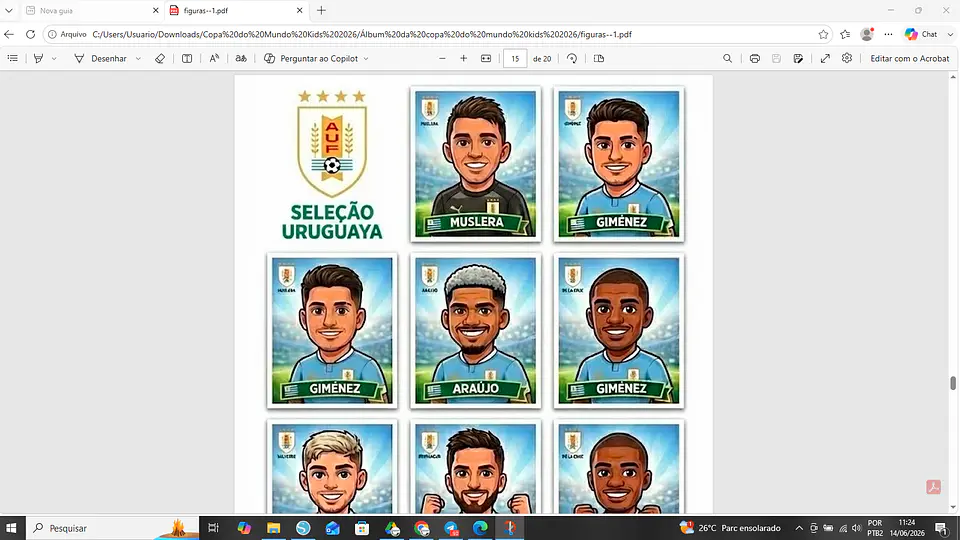Go back with the browser back arrow
960x540 pixels.
click(9, 34)
